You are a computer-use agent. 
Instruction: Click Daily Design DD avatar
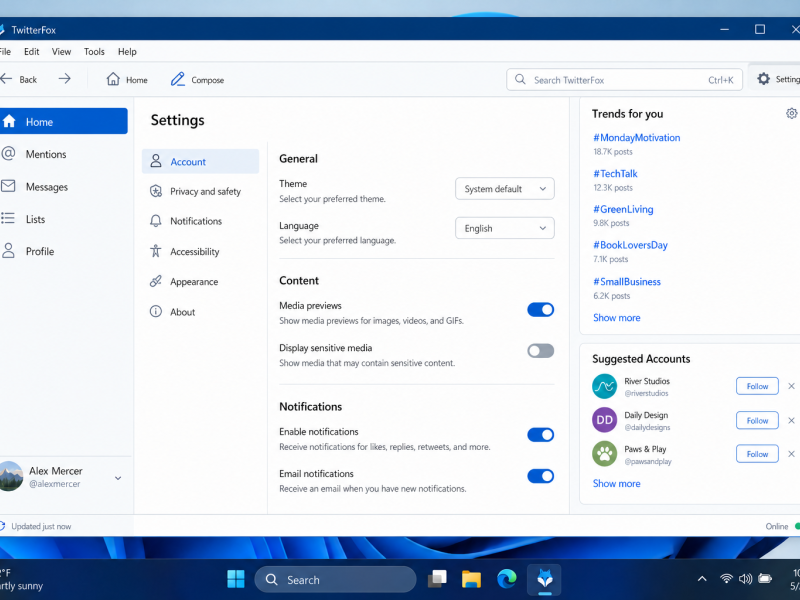pyautogui.click(x=605, y=420)
